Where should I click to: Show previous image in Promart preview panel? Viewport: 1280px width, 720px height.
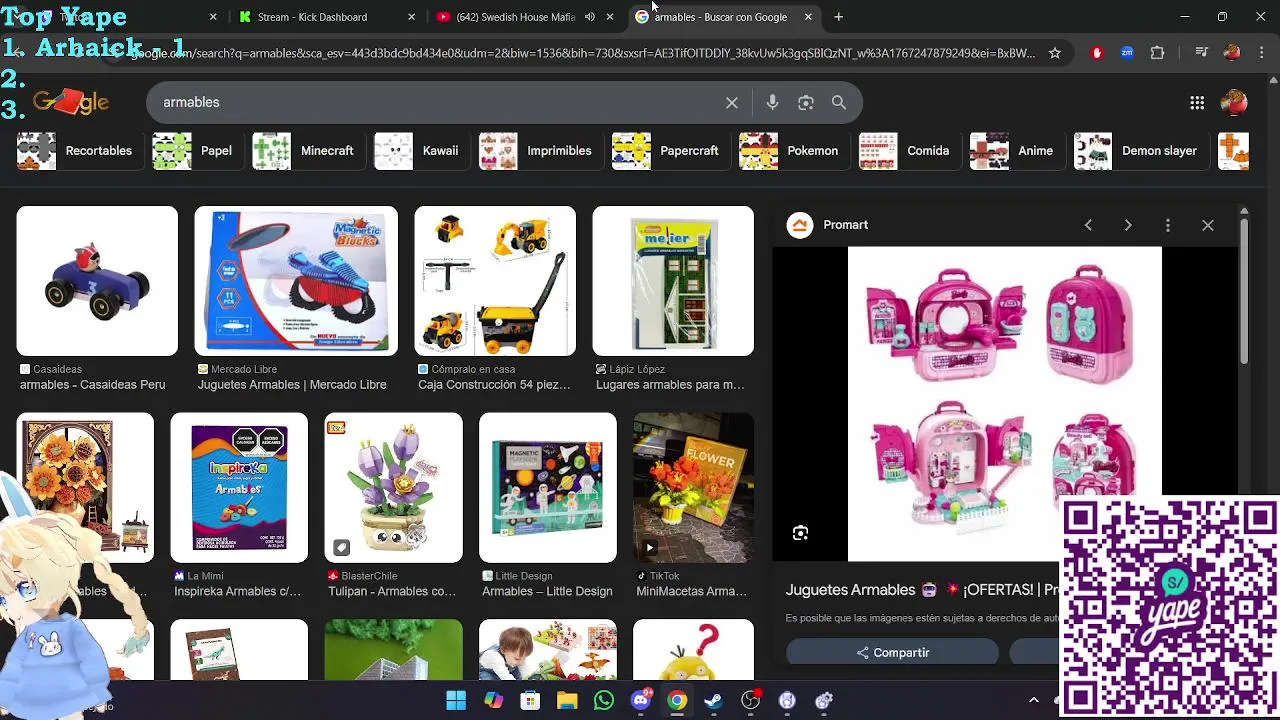point(1088,225)
